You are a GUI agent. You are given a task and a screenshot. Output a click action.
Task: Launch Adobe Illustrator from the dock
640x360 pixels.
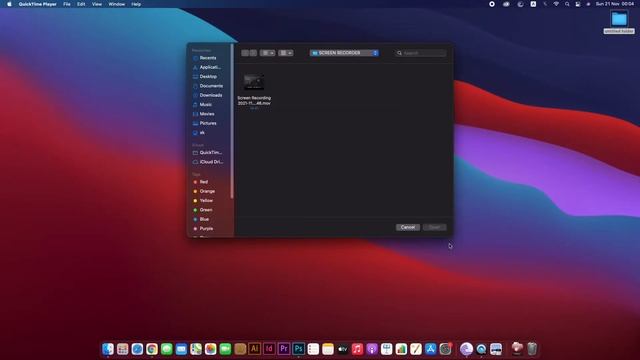pyautogui.click(x=254, y=349)
